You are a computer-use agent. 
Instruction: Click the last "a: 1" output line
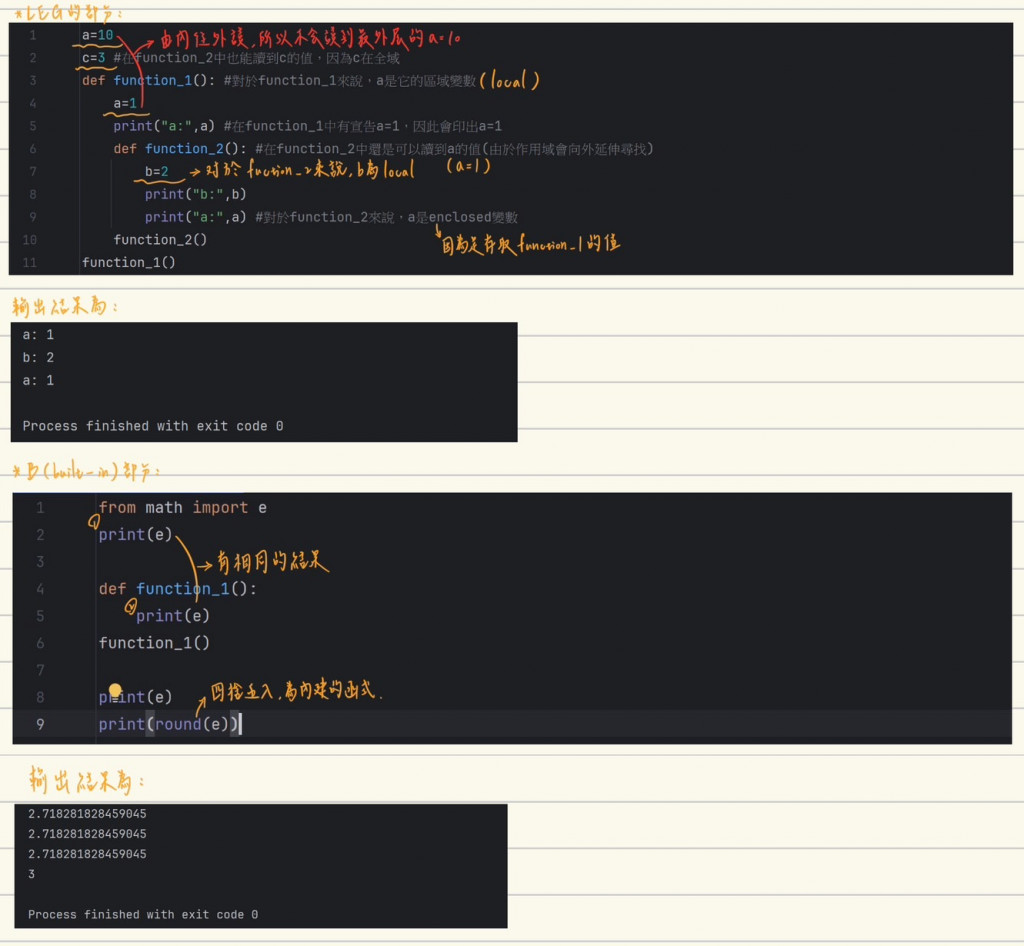39,381
